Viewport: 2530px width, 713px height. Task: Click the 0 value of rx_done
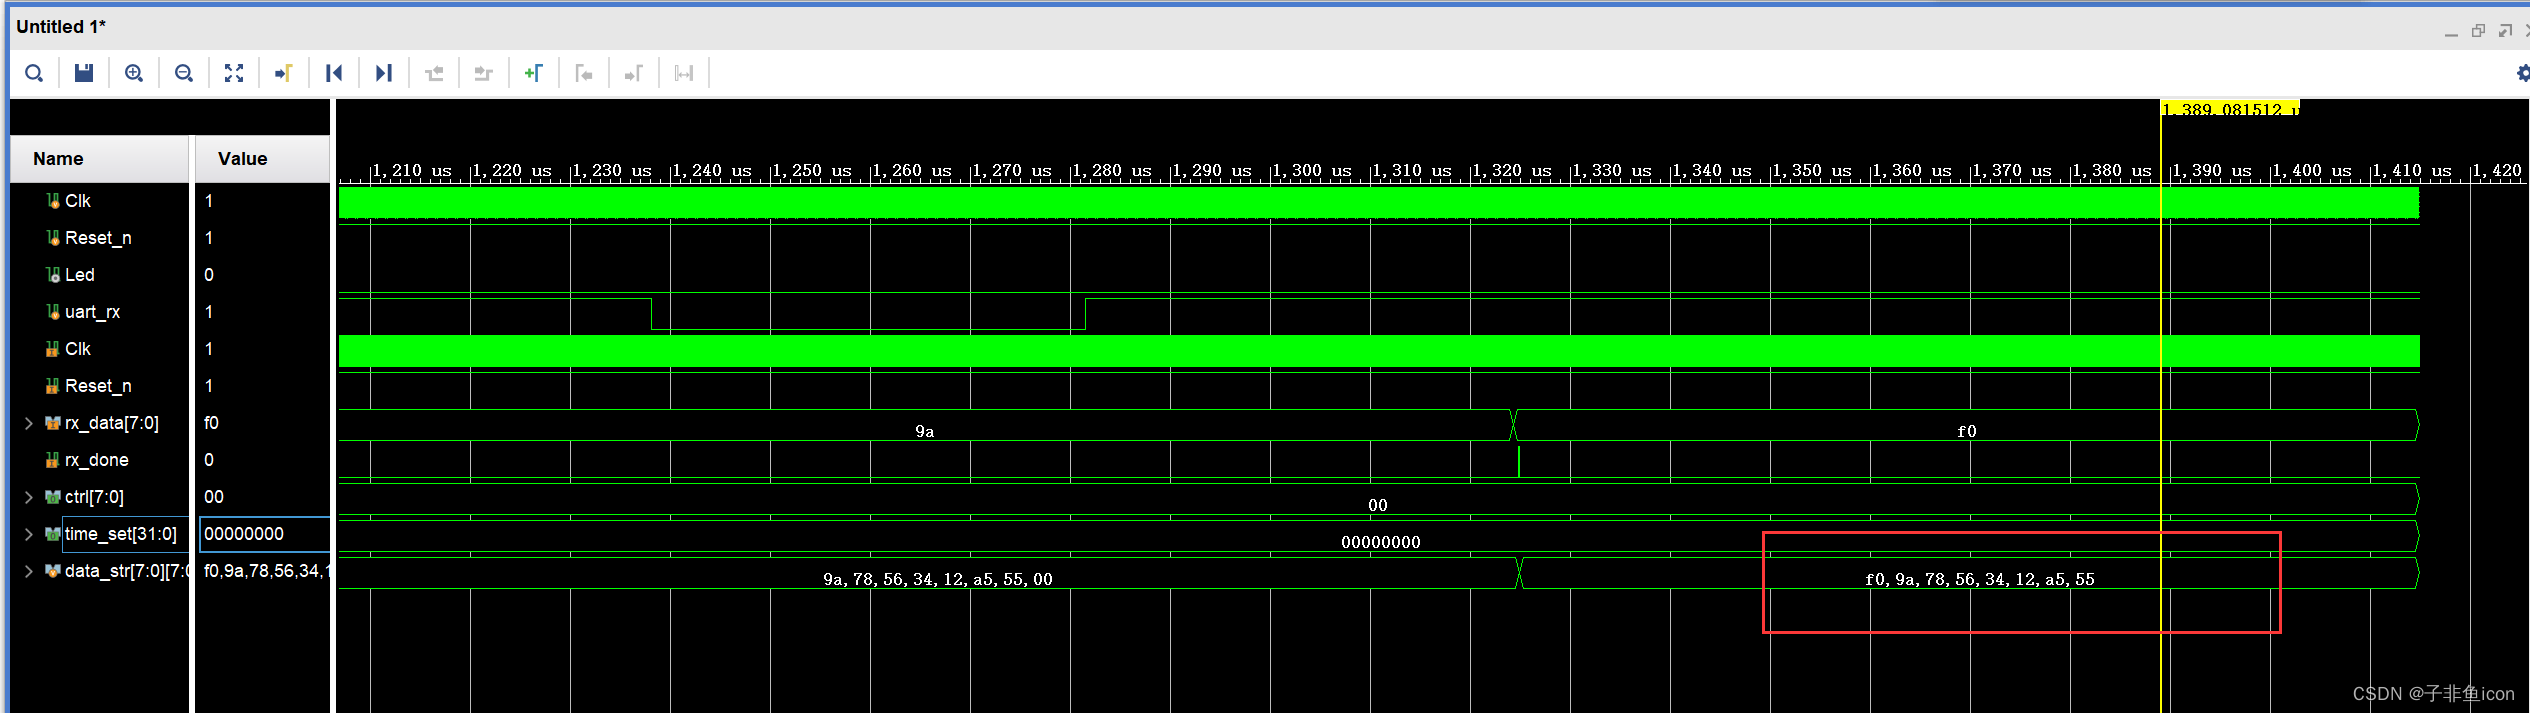click(208, 460)
